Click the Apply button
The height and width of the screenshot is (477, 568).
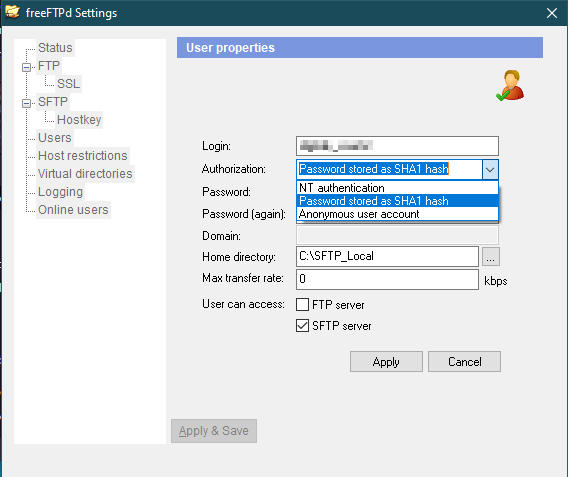click(x=386, y=361)
